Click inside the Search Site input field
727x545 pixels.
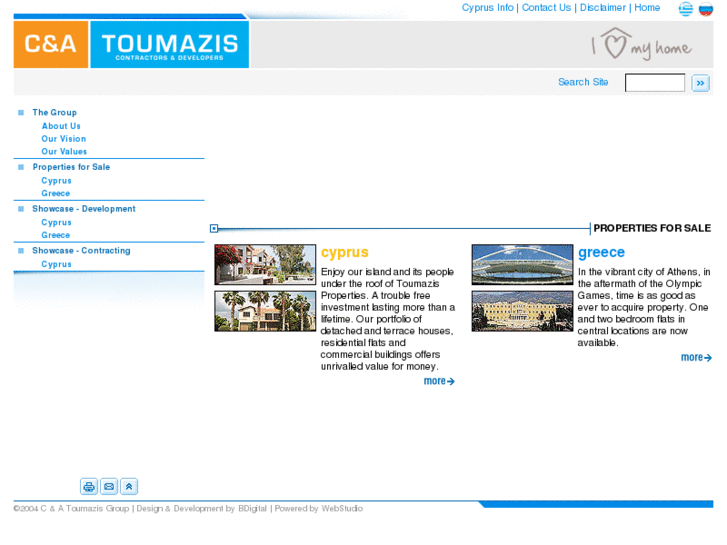(x=655, y=83)
